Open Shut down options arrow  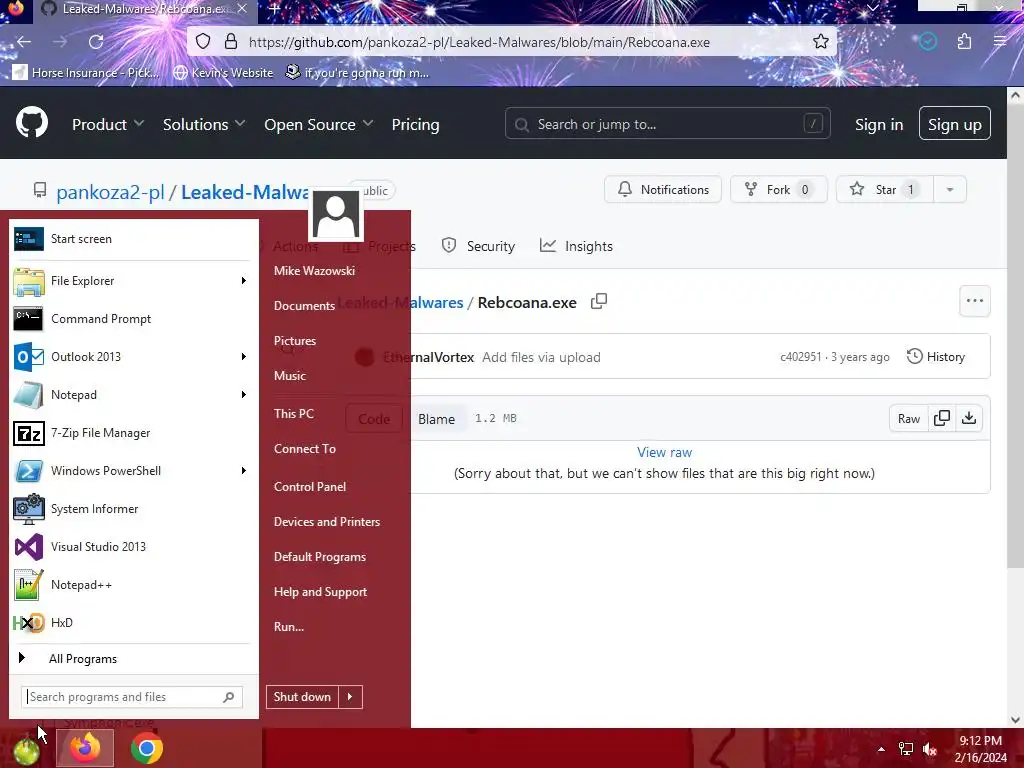[x=350, y=697]
